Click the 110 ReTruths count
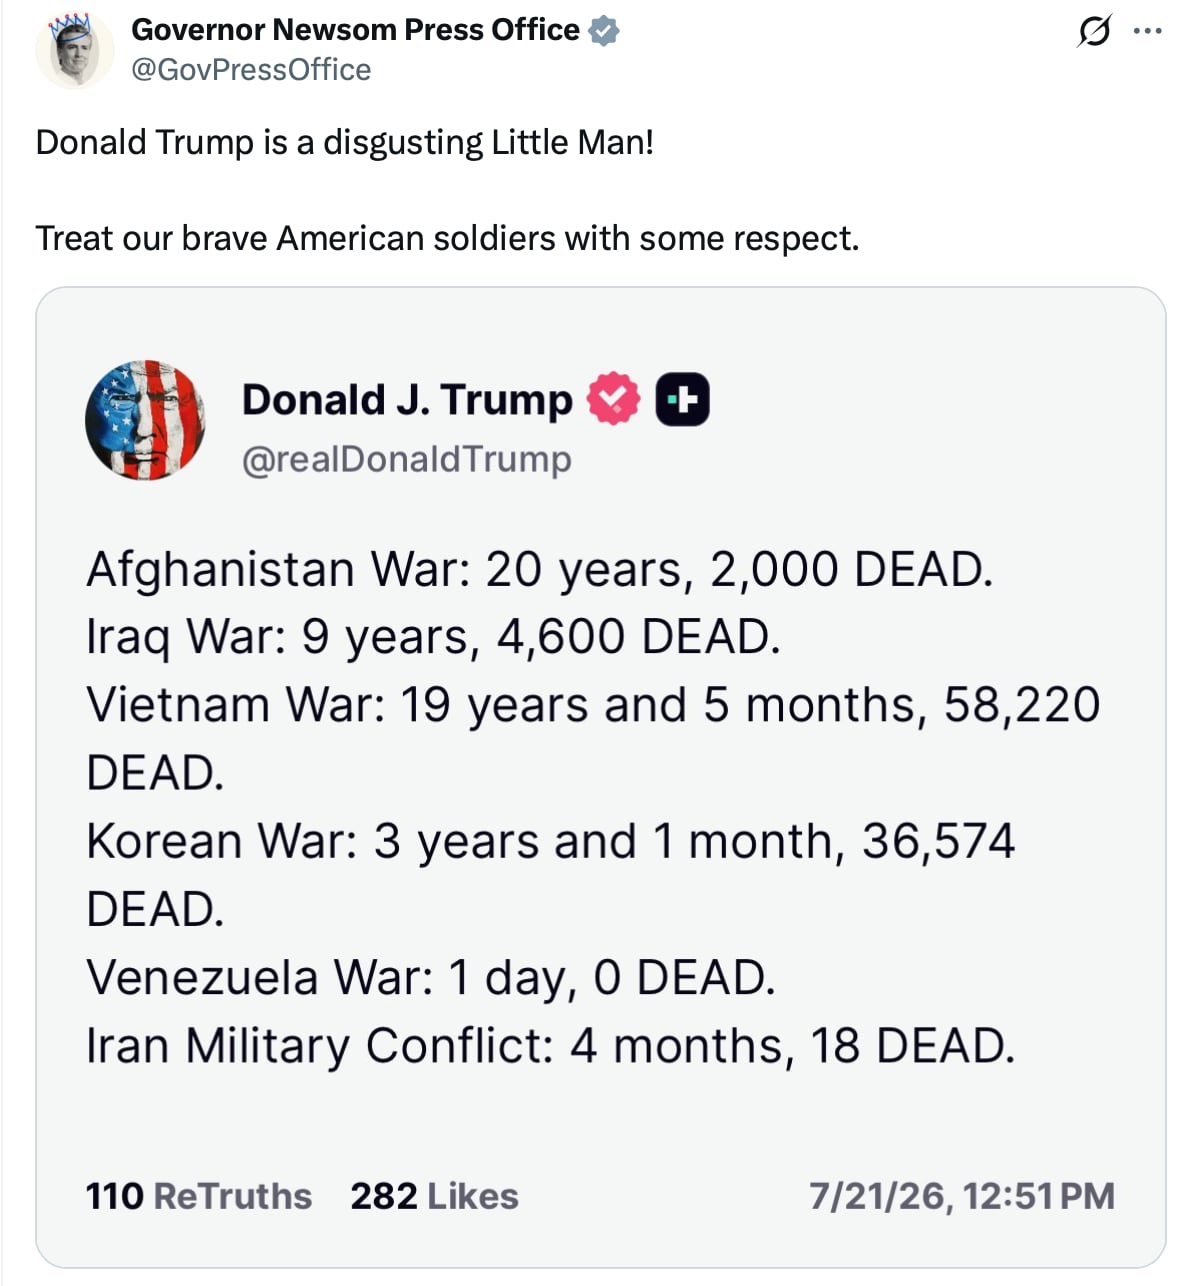The height and width of the screenshot is (1286, 1182). tap(199, 1196)
